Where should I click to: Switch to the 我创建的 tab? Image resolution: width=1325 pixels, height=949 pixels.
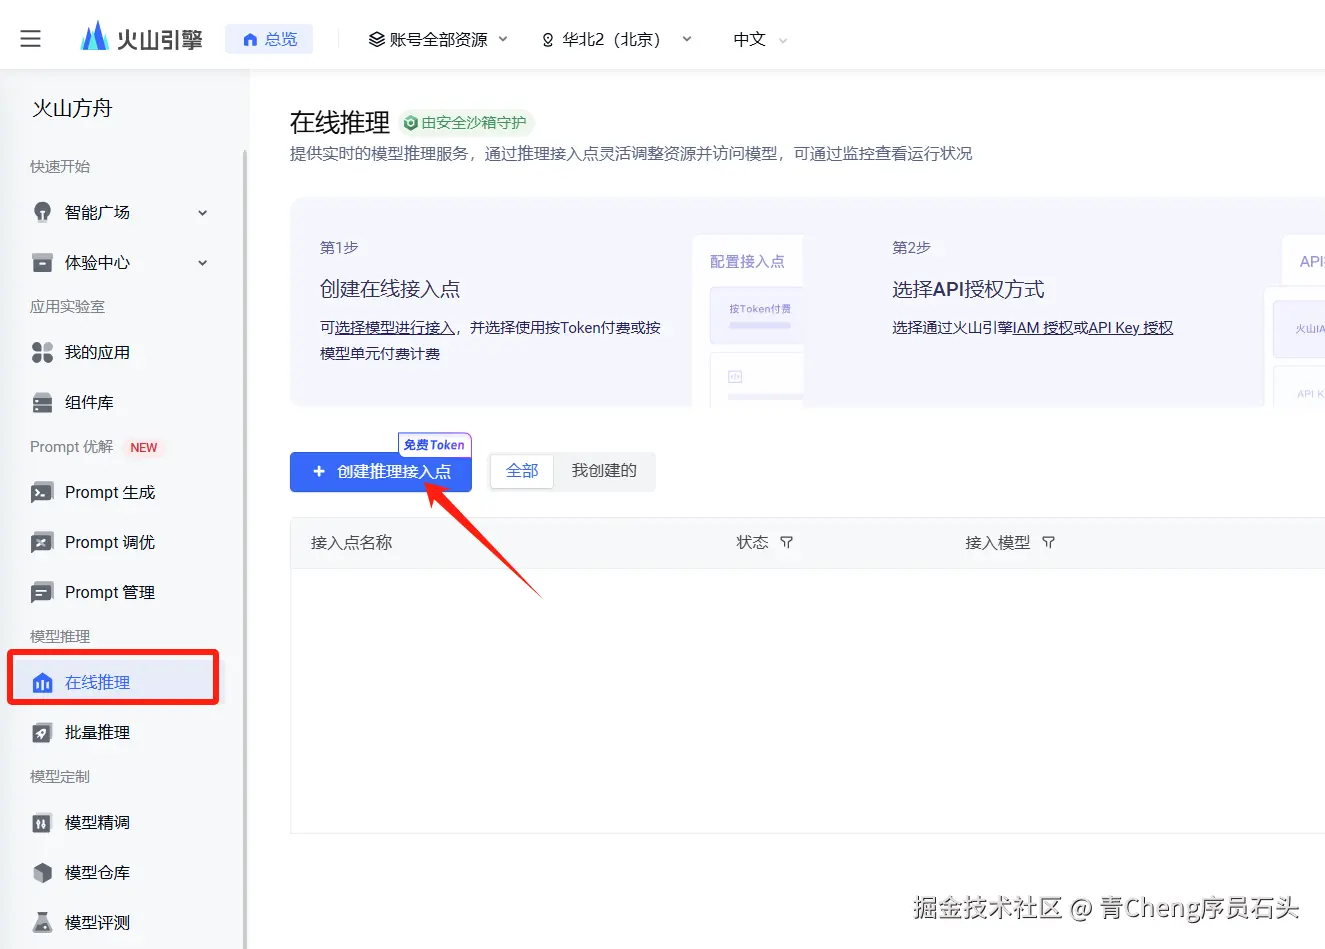[x=604, y=471]
